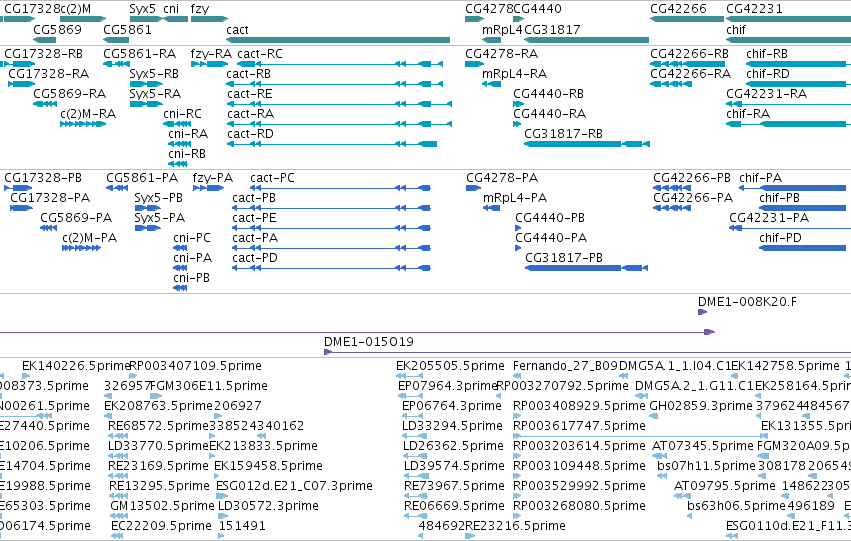Viewport: 851px width, 541px height.
Task: Select the fzy gene label
Action: pyautogui.click(x=200, y=9)
